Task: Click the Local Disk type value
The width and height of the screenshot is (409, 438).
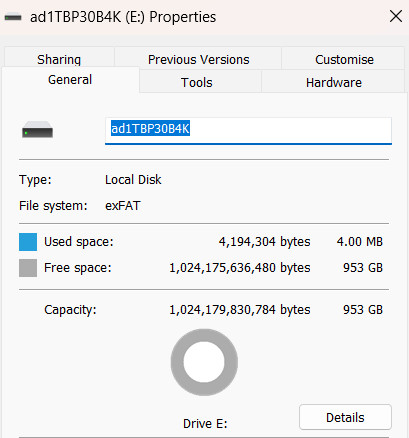Action: pyautogui.click(x=133, y=180)
